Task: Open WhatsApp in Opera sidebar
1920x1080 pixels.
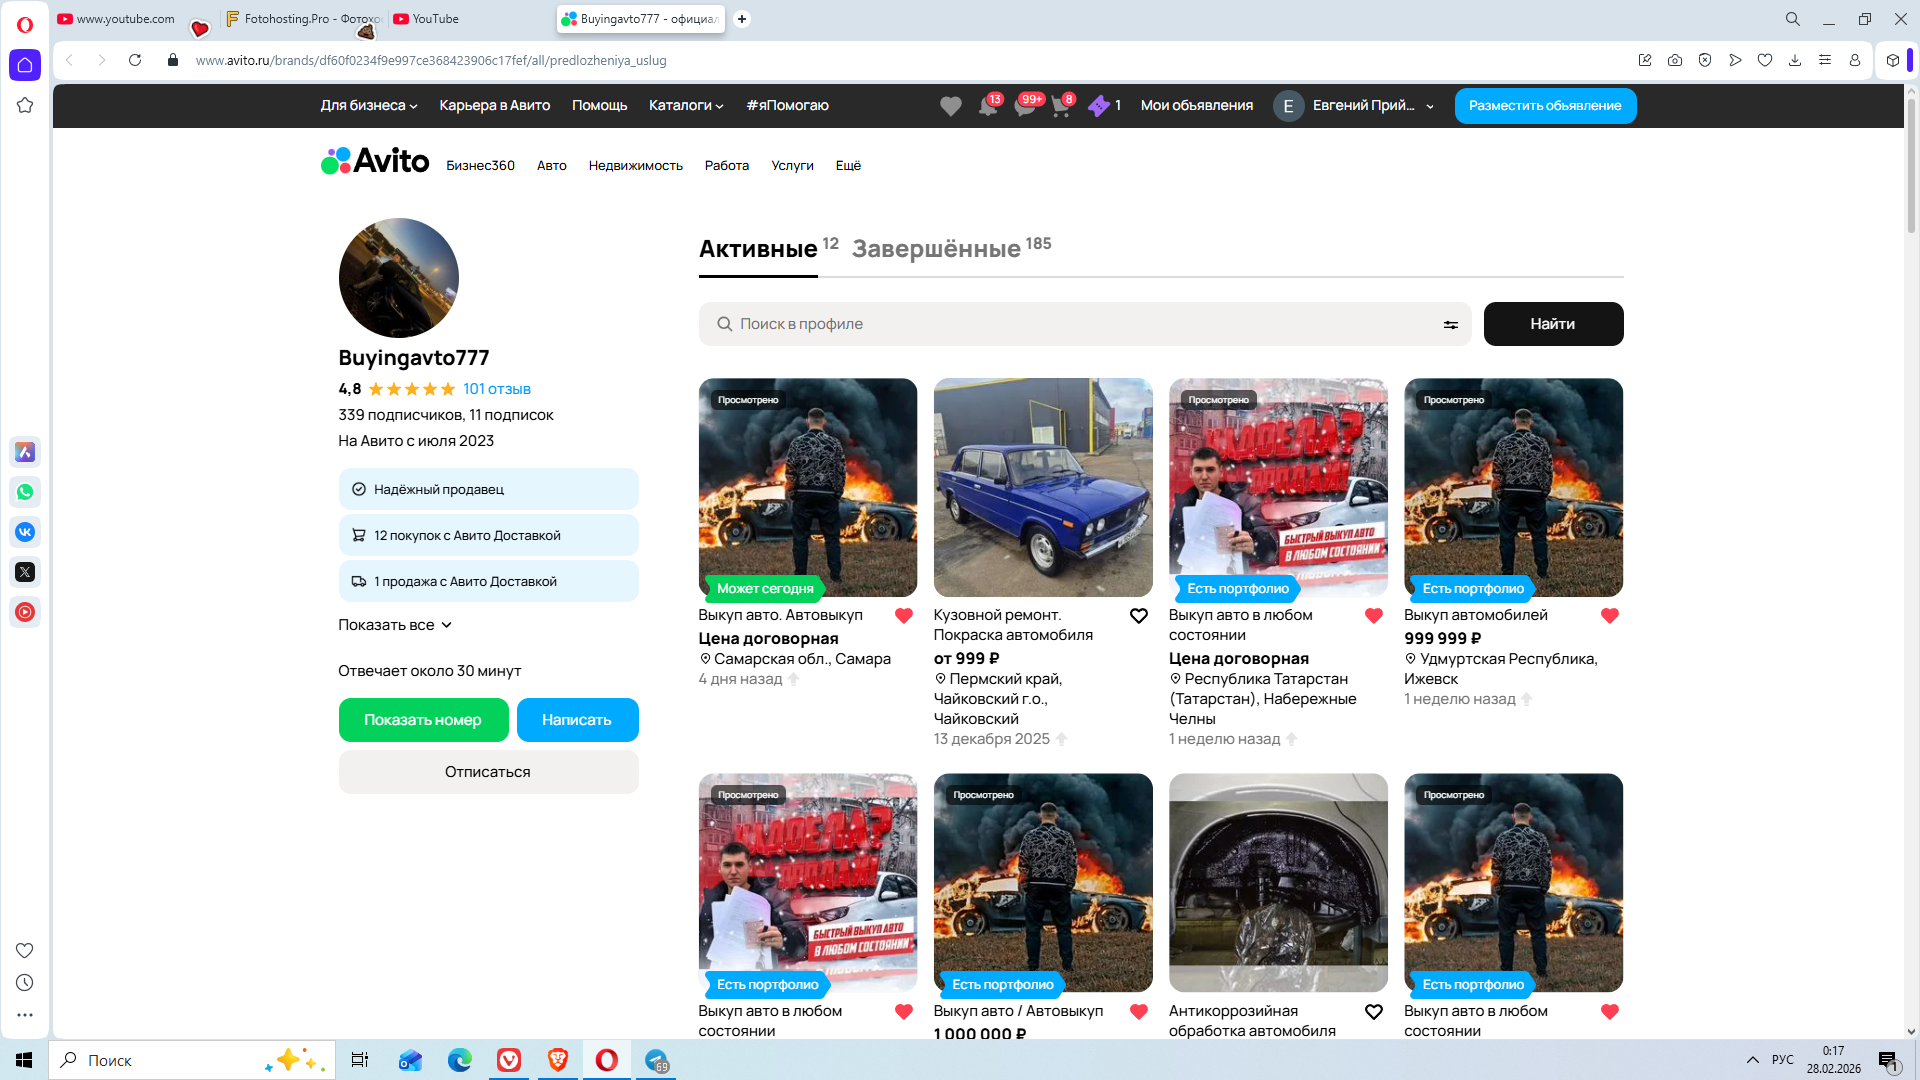Action: pyautogui.click(x=25, y=492)
